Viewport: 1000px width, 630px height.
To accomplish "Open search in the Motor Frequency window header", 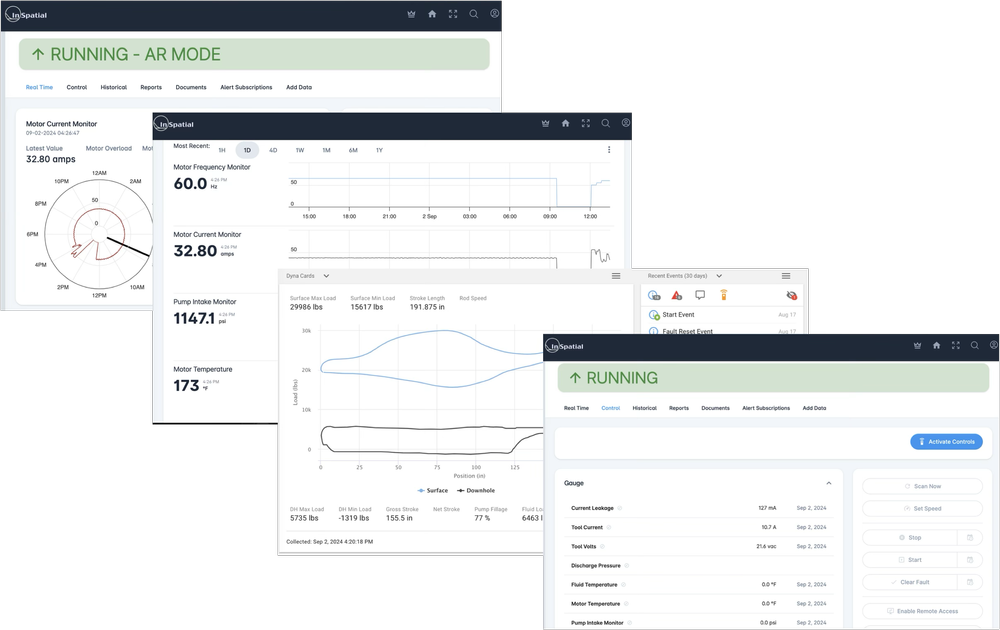I will 606,124.
